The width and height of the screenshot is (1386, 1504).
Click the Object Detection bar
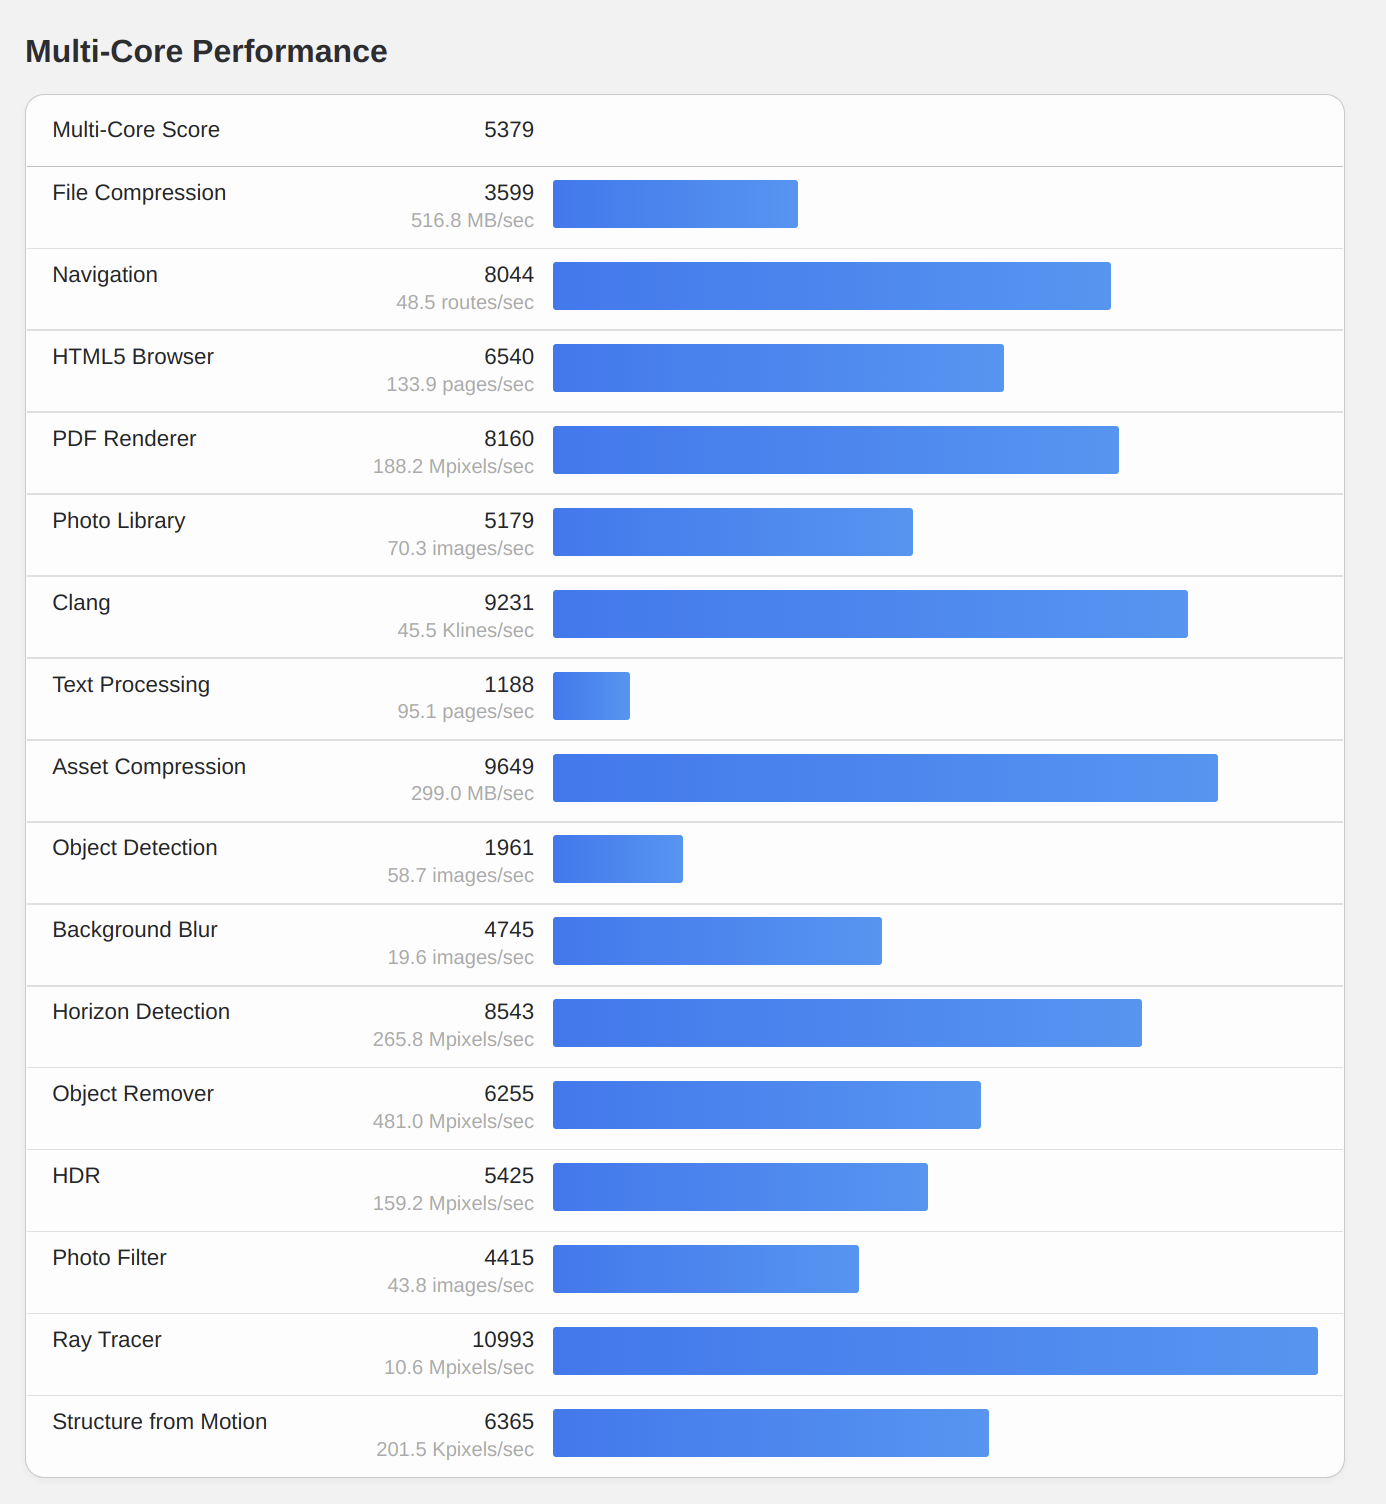coord(617,859)
